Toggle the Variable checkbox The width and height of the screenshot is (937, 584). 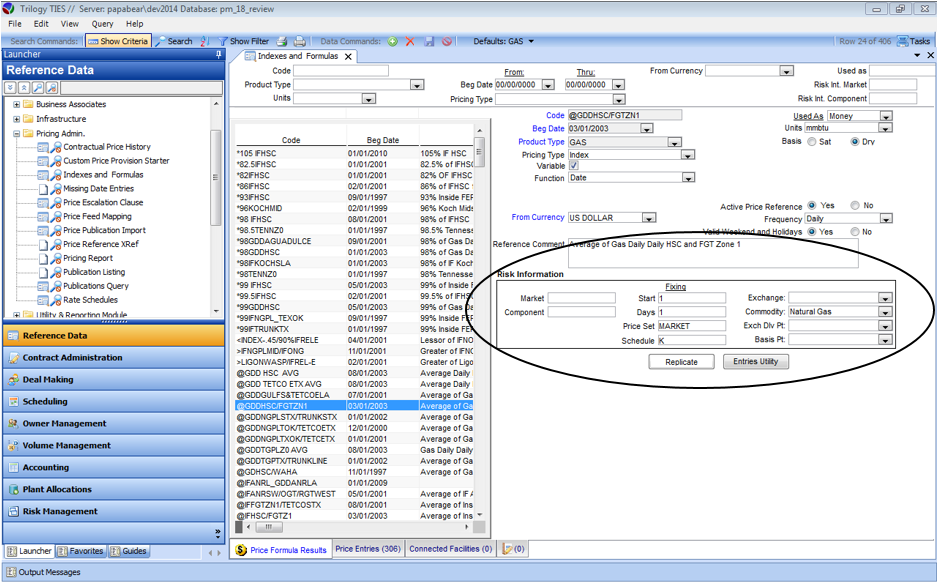point(574,166)
